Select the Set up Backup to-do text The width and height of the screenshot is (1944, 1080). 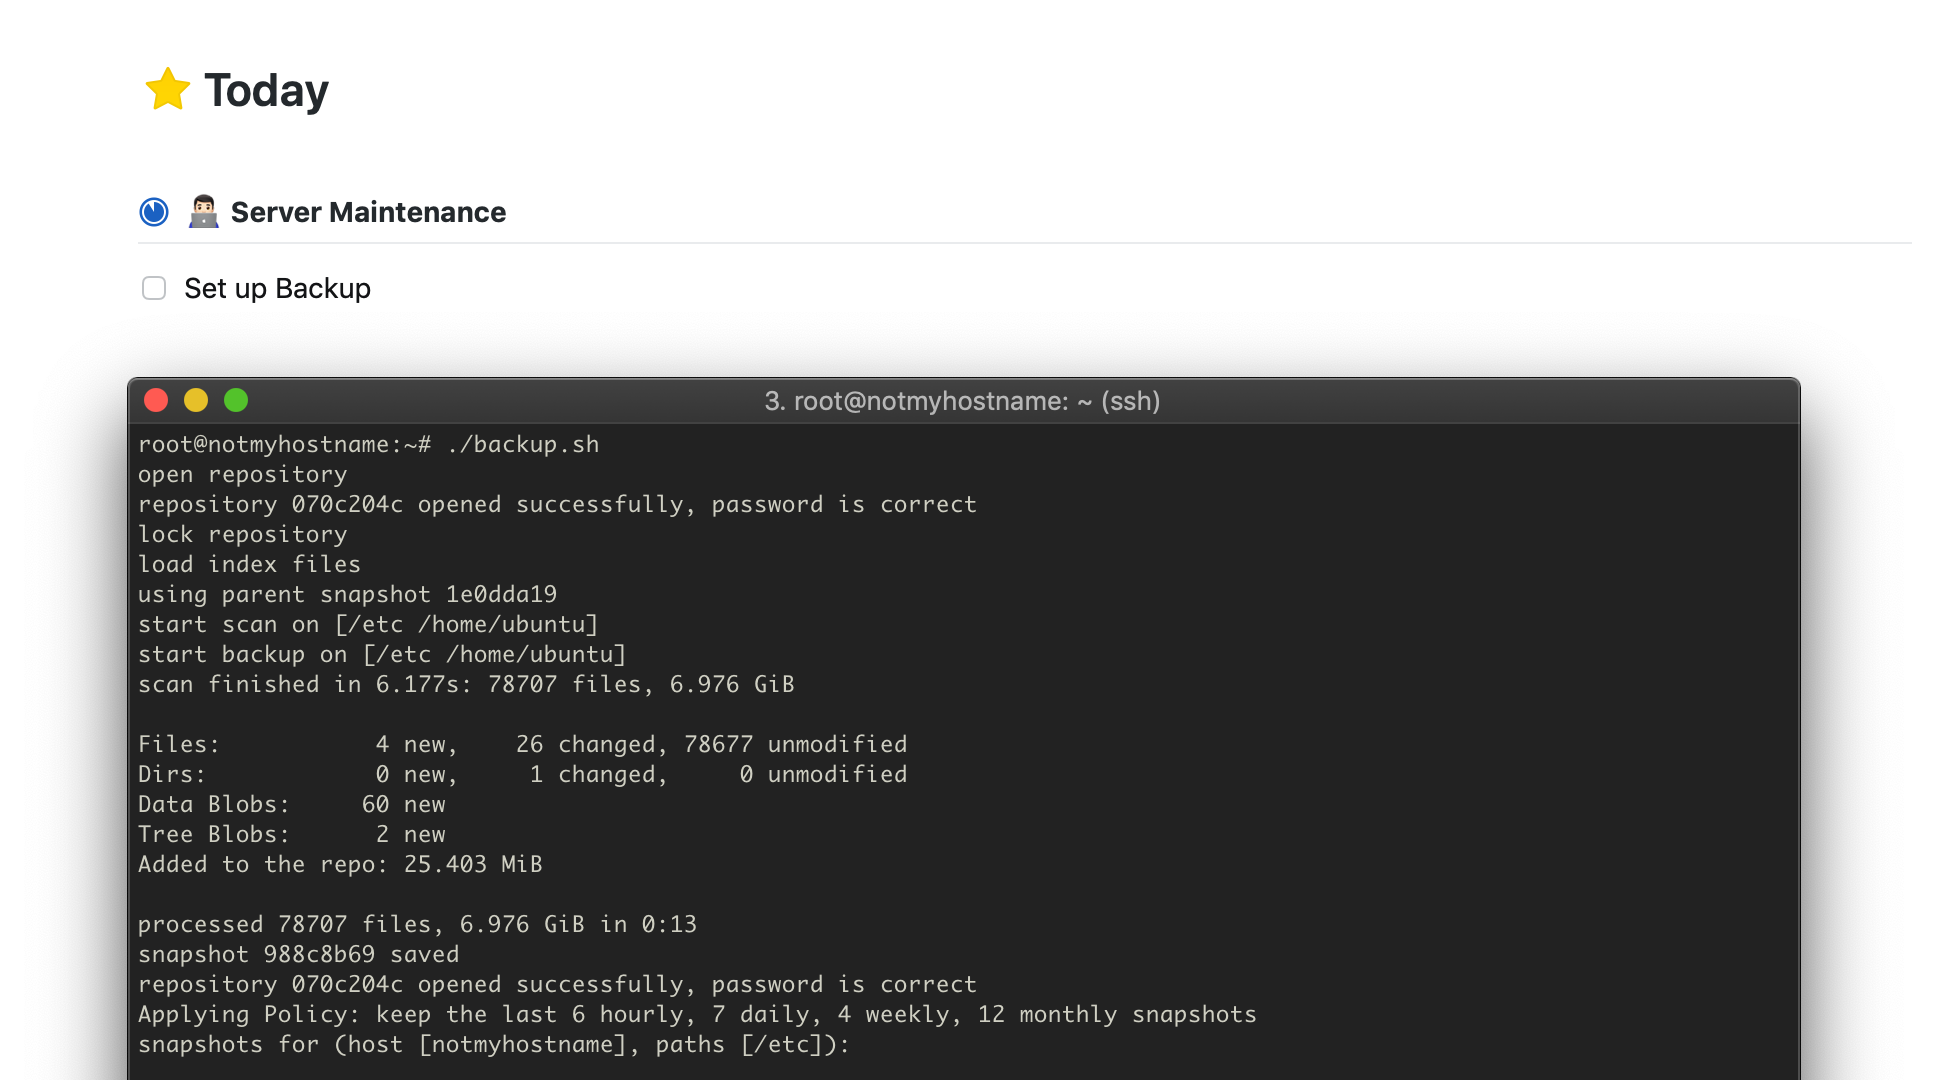277,289
